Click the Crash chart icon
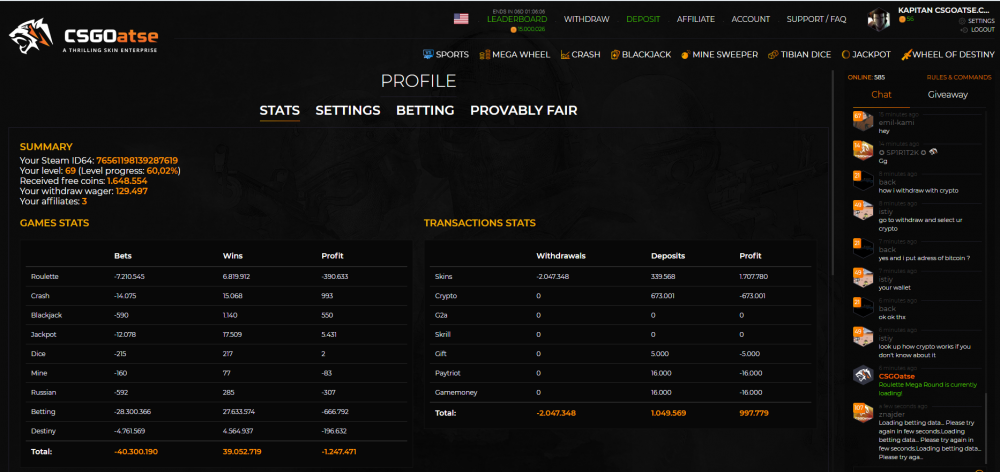Screen dimensions: 1000x472 [x=565, y=55]
